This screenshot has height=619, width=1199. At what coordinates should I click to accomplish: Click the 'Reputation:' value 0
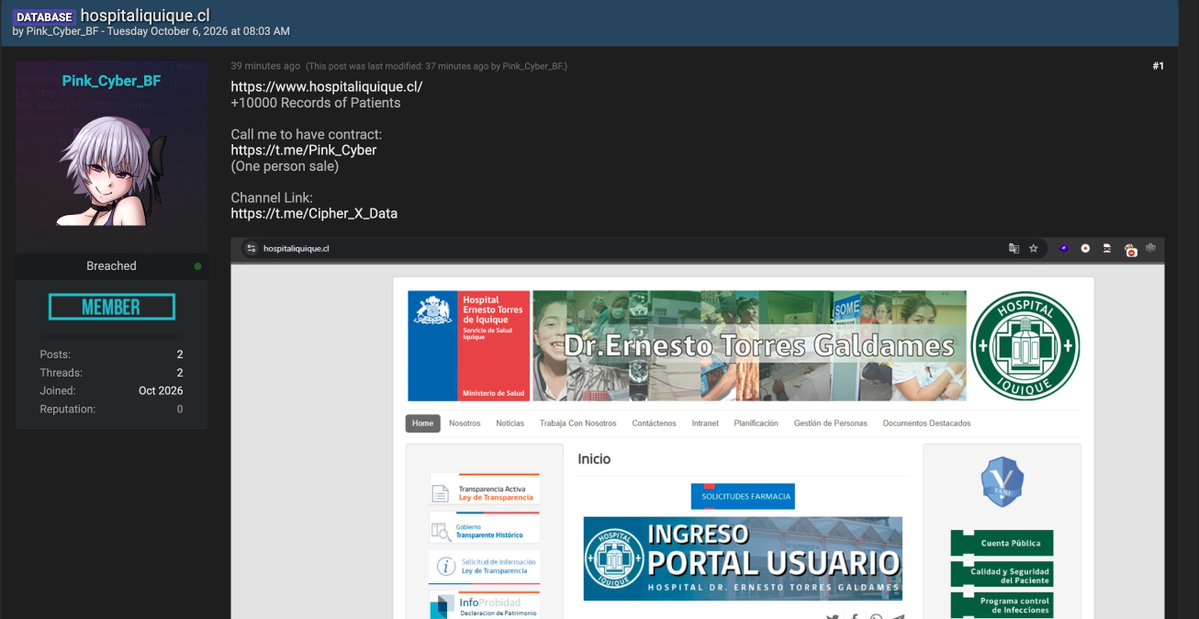click(180, 409)
